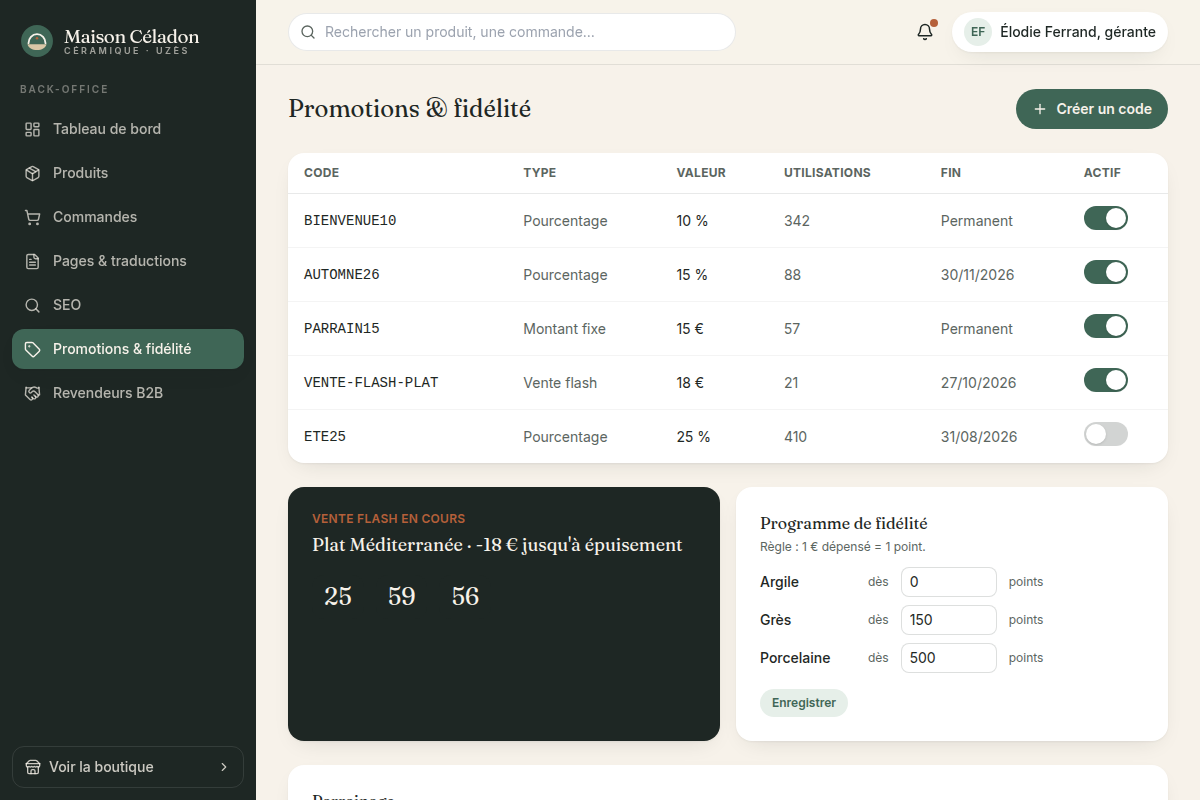
Task: Click Créer un code button
Action: coord(1092,109)
